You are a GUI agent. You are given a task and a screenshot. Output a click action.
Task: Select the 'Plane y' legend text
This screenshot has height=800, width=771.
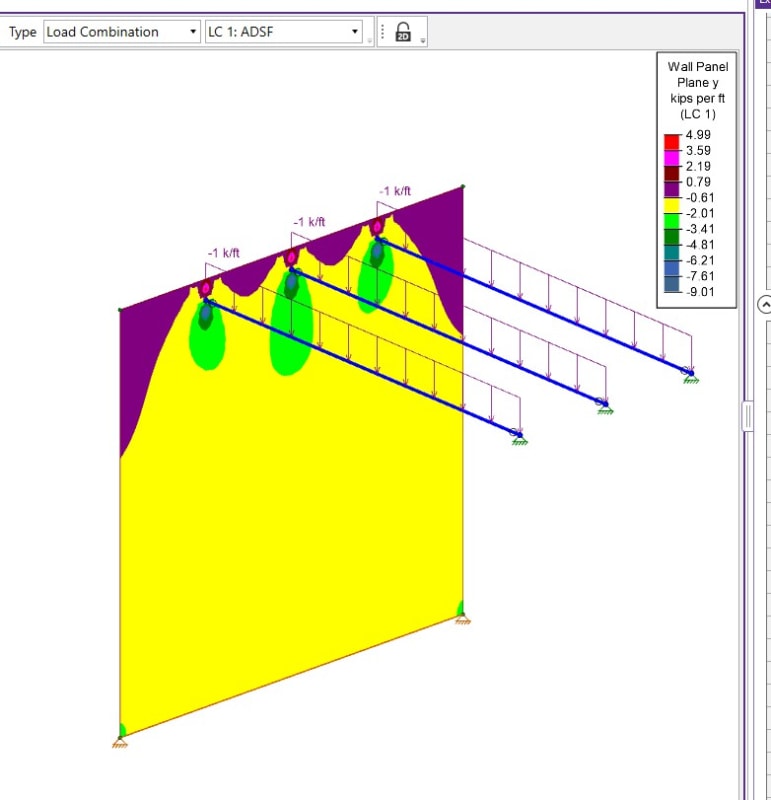pos(698,83)
